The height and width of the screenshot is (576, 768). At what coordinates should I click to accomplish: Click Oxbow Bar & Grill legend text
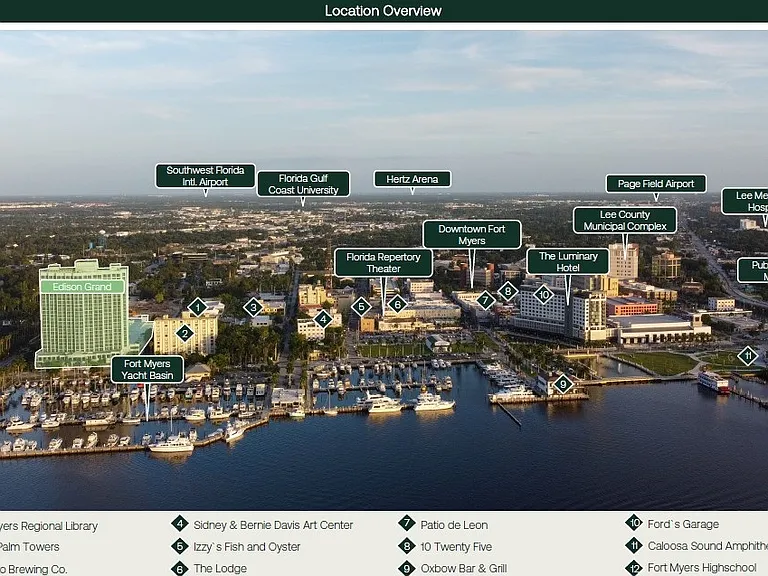click(x=464, y=569)
